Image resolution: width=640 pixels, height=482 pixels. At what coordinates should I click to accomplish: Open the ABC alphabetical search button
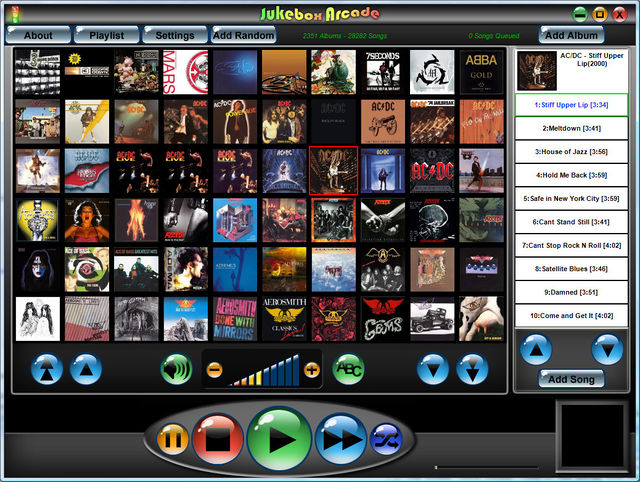[x=348, y=370]
